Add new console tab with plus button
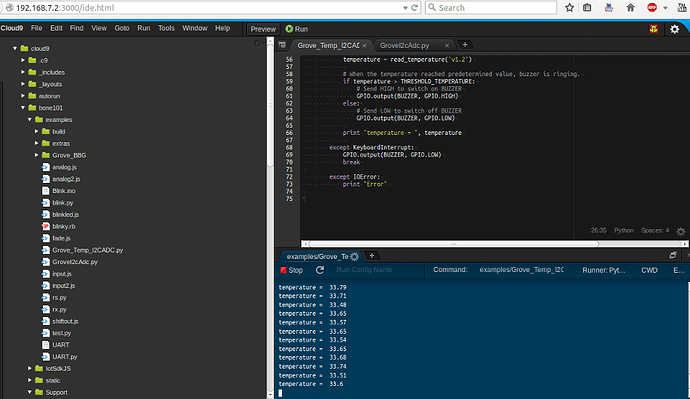Screen dimensions: 690x399 click(371, 256)
